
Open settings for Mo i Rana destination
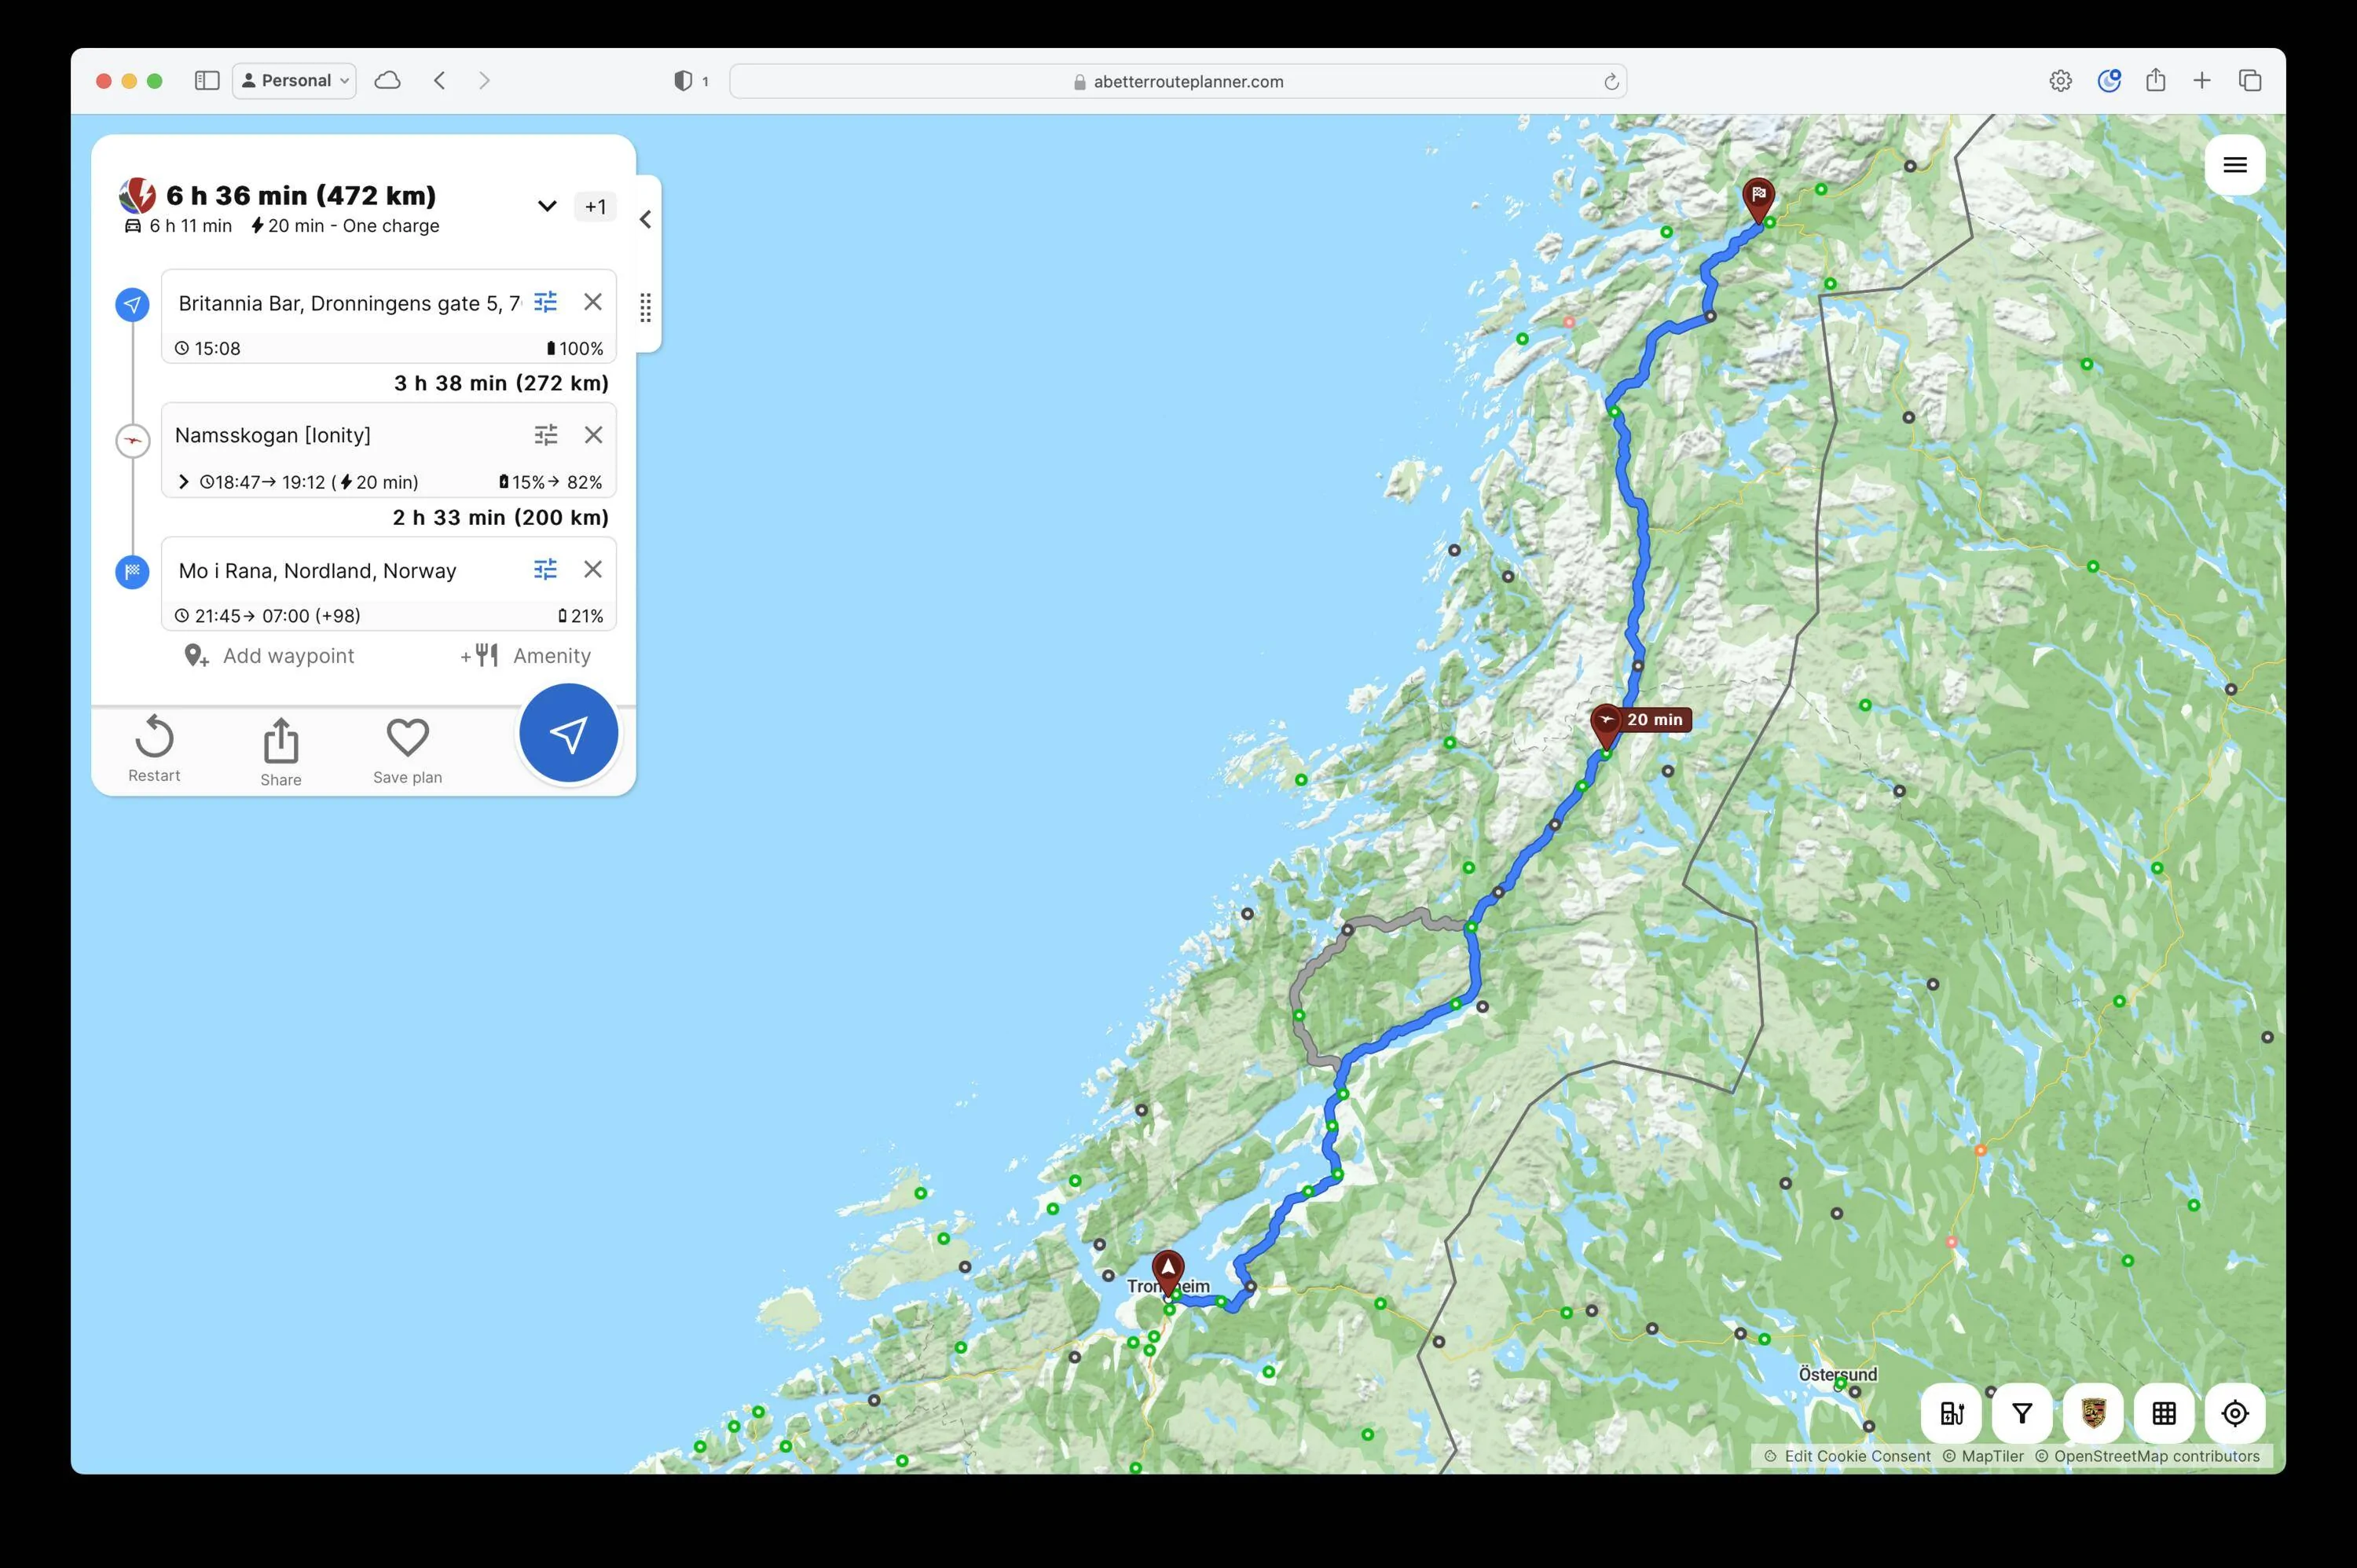(545, 569)
